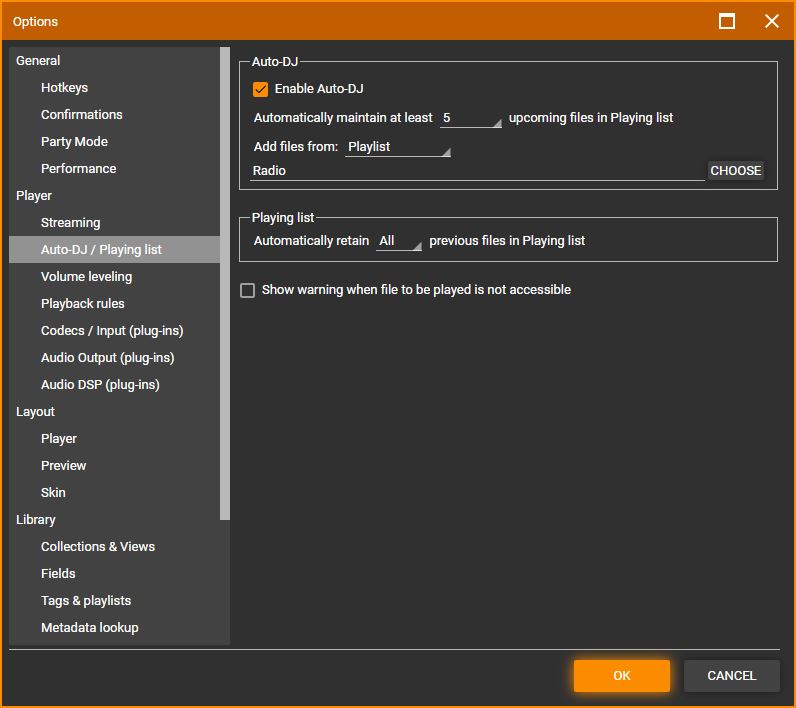Enable warning when file is not accessible
The width and height of the screenshot is (796, 708).
pyautogui.click(x=248, y=290)
